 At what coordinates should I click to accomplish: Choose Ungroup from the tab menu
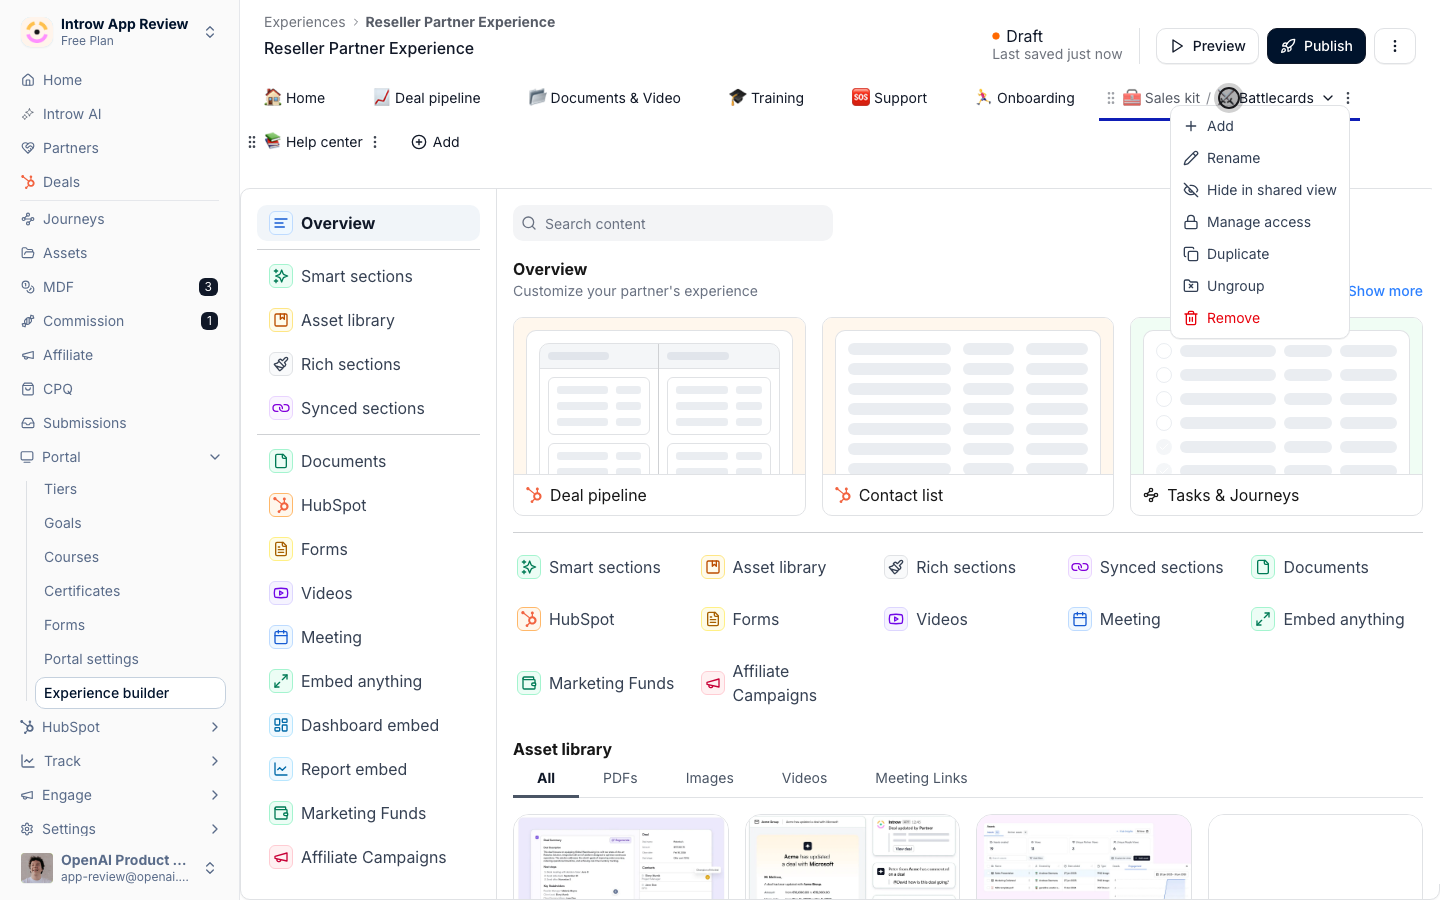(1260, 286)
